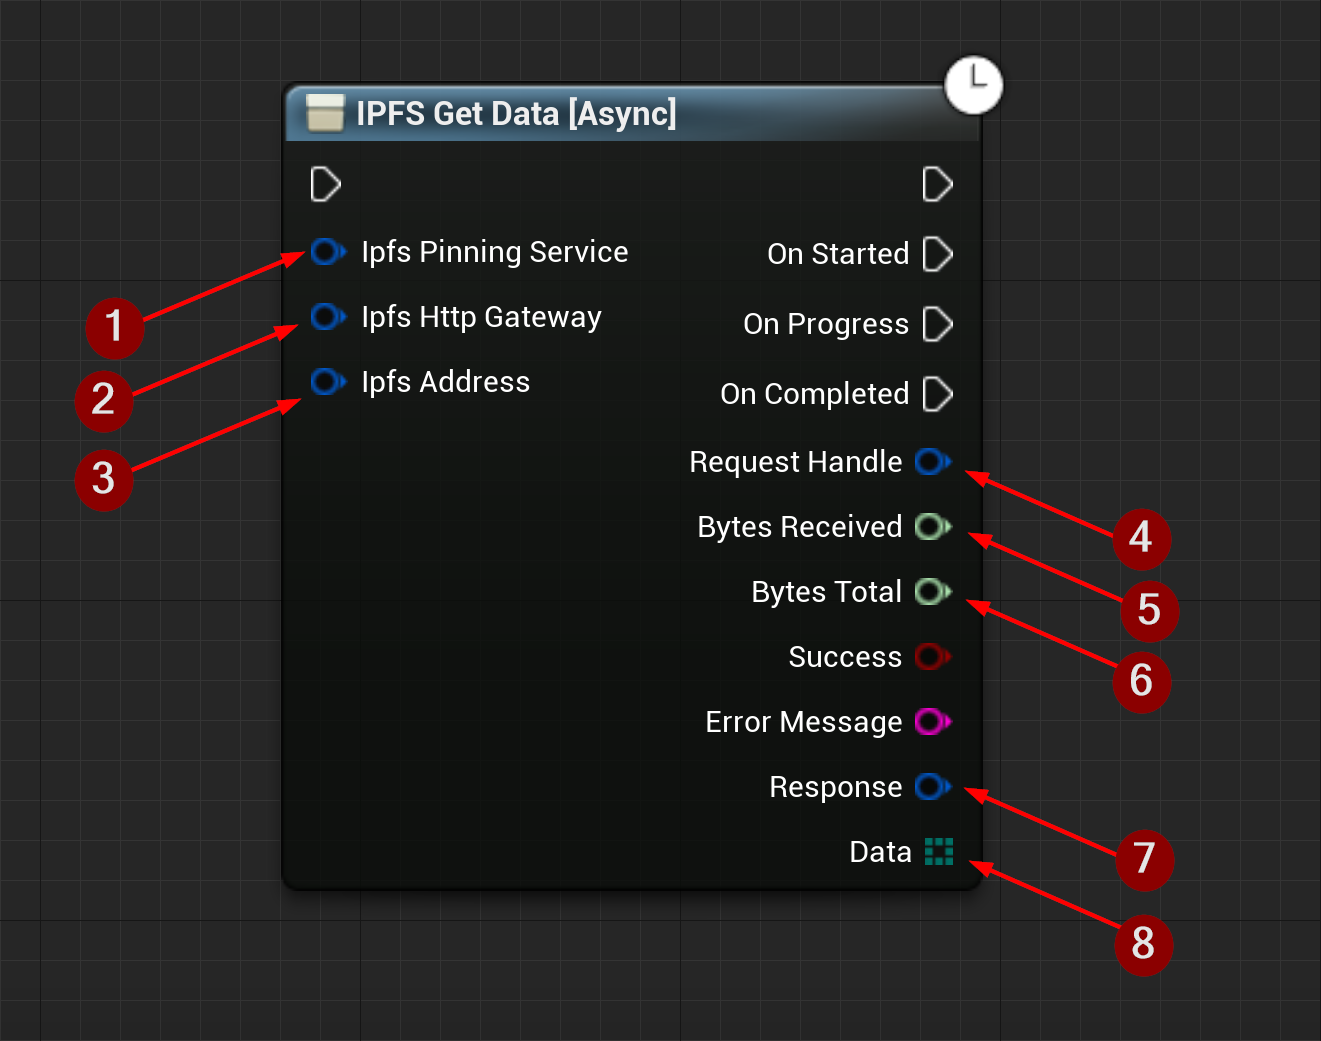The width and height of the screenshot is (1321, 1041).
Task: Click the Request Handle label
Action: pyautogui.click(x=796, y=462)
